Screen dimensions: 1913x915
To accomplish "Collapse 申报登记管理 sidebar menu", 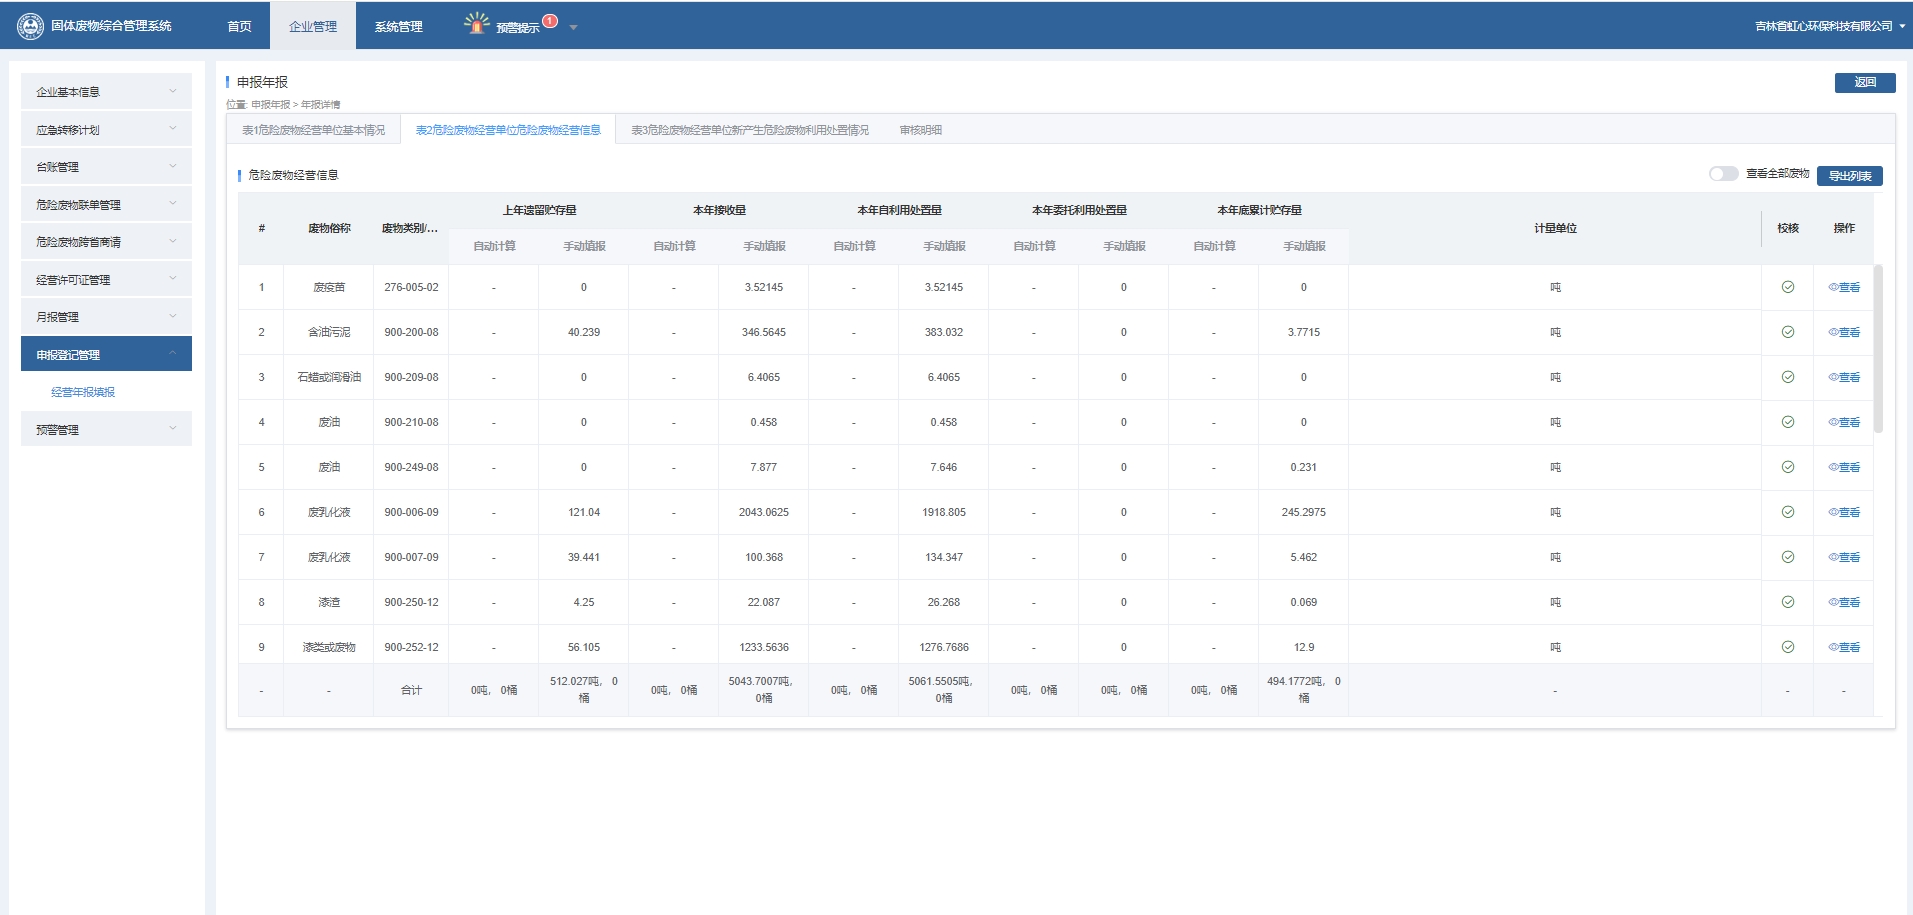I will coord(106,354).
